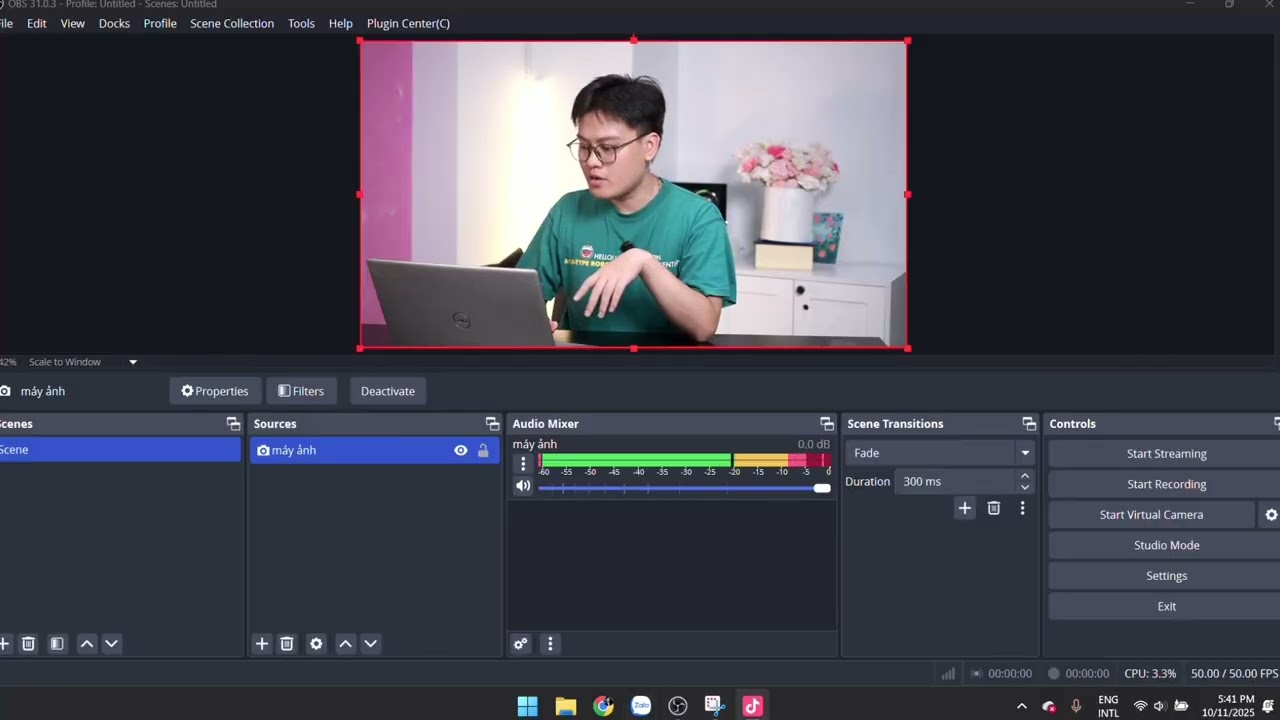The width and height of the screenshot is (1280, 720).
Task: Open Settings from Controls dock
Action: tap(1166, 576)
